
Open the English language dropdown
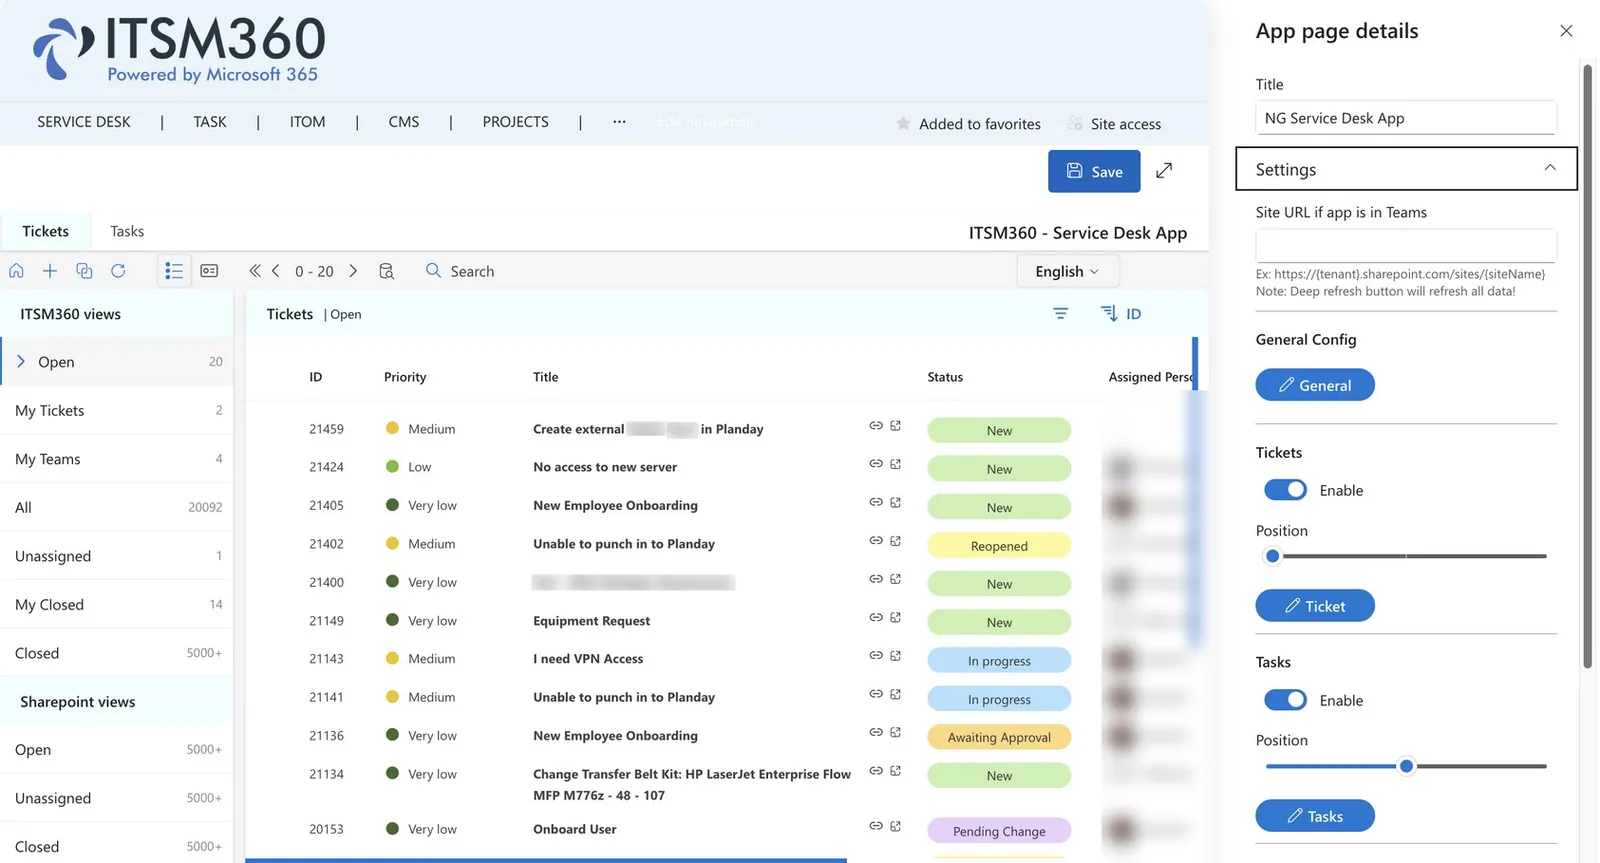[x=1067, y=271]
